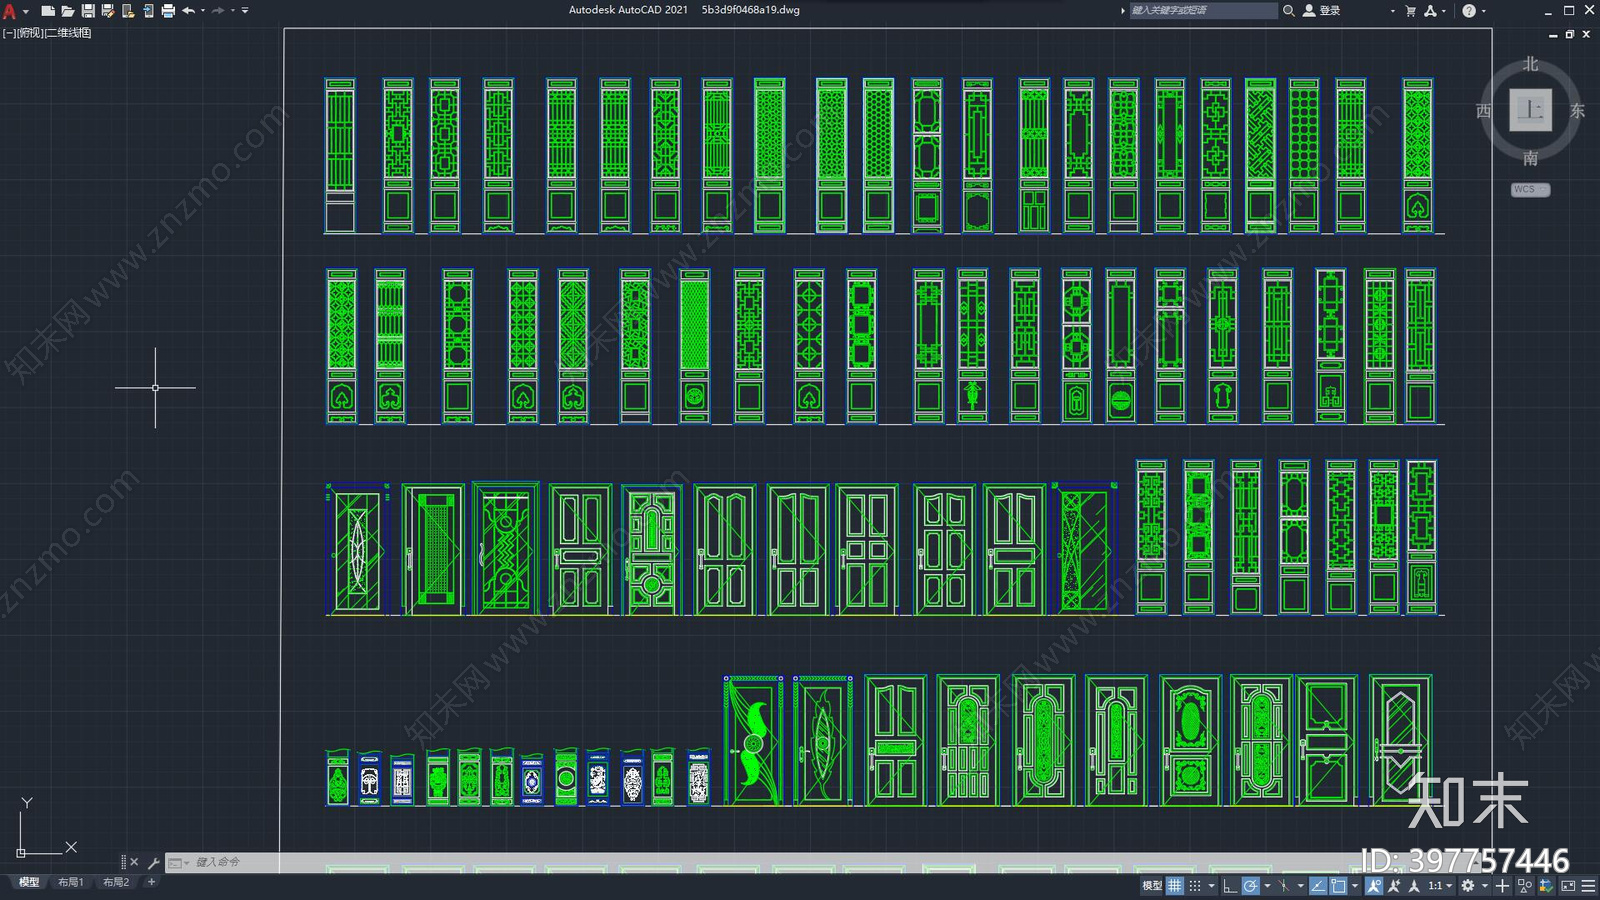Click the Plot printer icon
The image size is (1600, 900).
click(168, 11)
